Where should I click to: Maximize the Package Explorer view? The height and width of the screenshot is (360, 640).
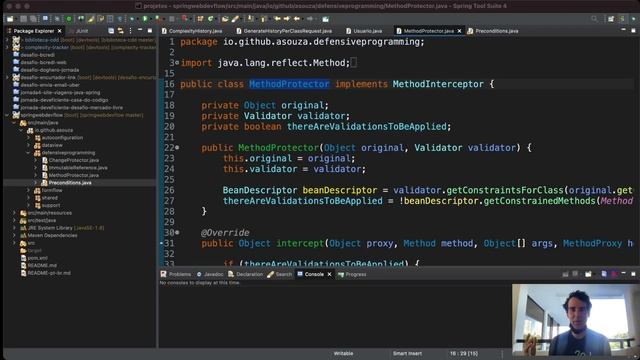[x=150, y=31]
